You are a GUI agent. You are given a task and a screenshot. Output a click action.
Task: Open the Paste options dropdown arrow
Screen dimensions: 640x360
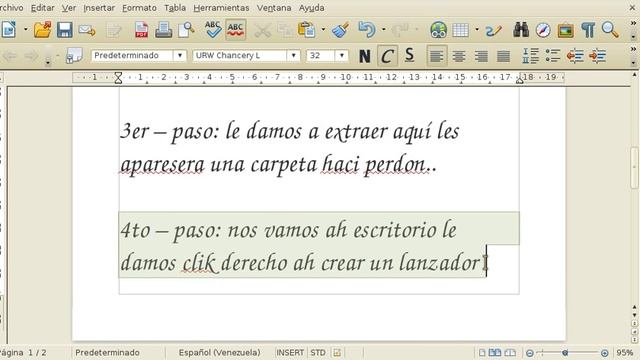[323, 30]
